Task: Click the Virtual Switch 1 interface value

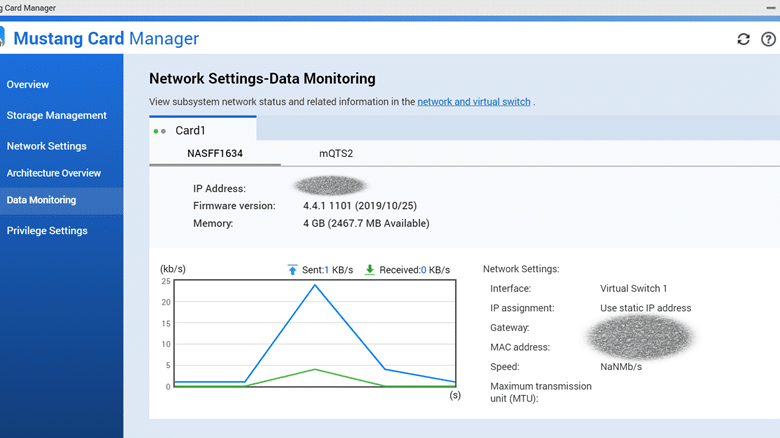Action: coord(633,289)
